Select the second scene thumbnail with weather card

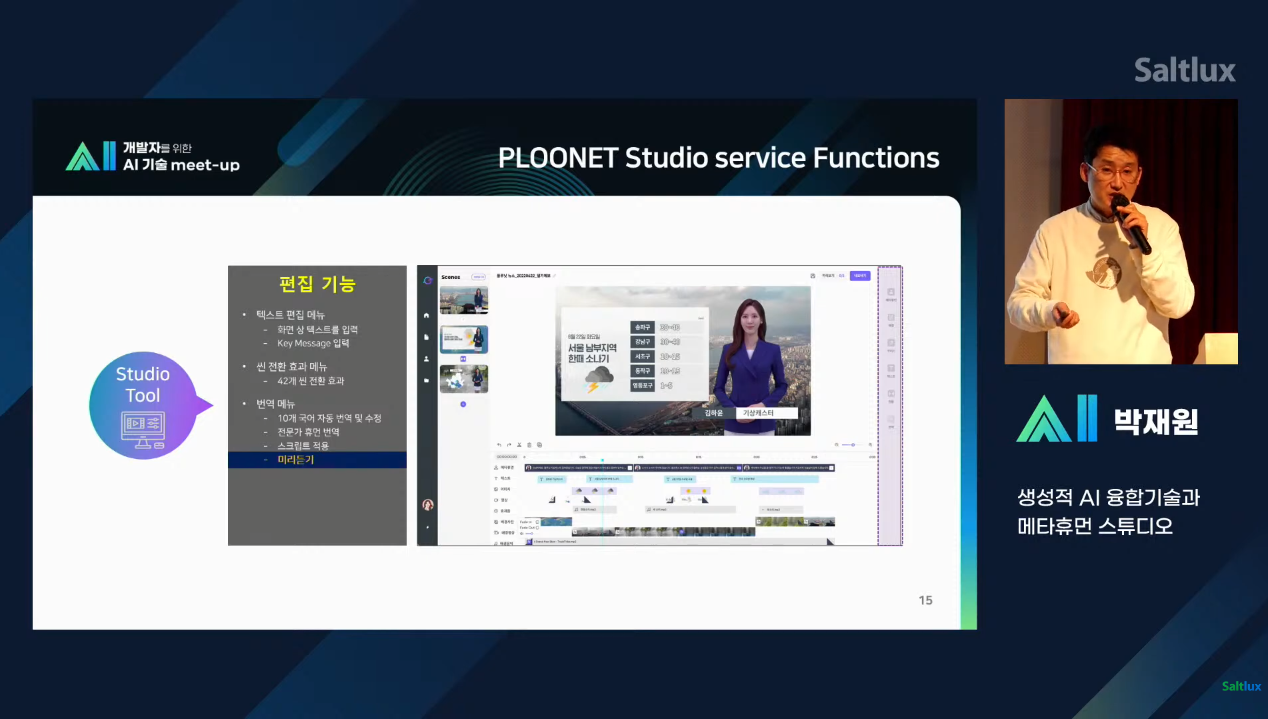coord(464,339)
